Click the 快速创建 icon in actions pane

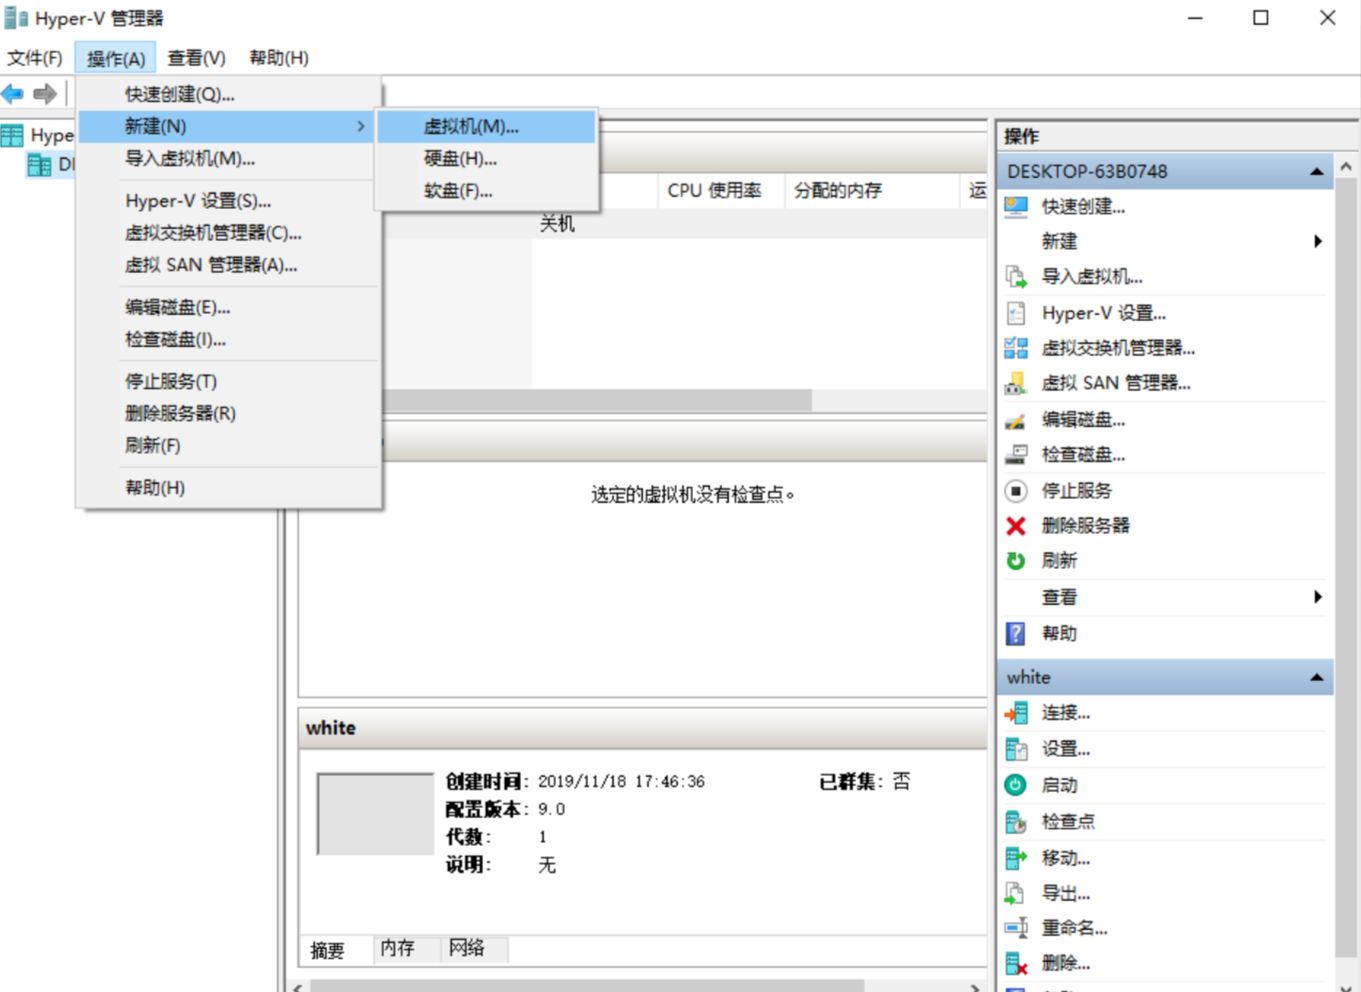[x=1016, y=207]
